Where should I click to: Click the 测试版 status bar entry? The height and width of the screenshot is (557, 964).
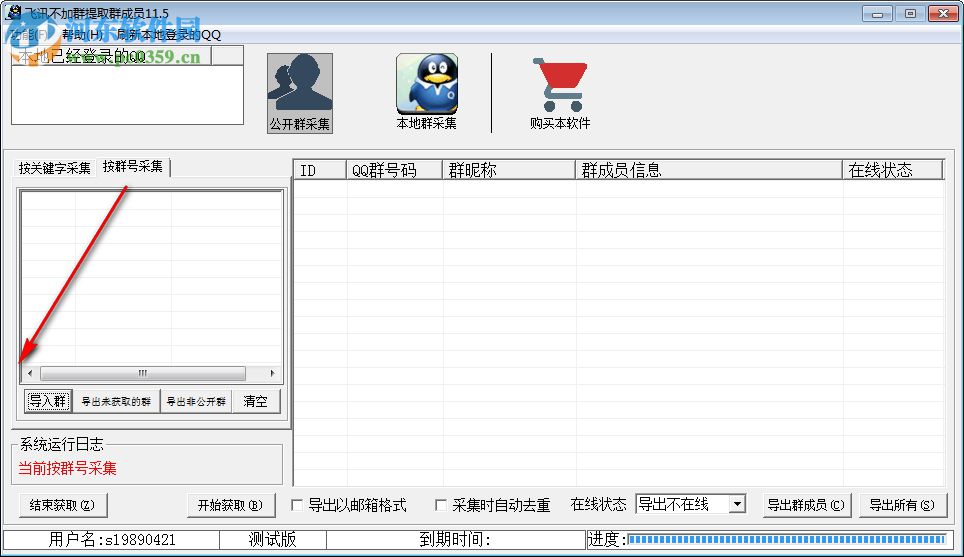(x=272, y=540)
